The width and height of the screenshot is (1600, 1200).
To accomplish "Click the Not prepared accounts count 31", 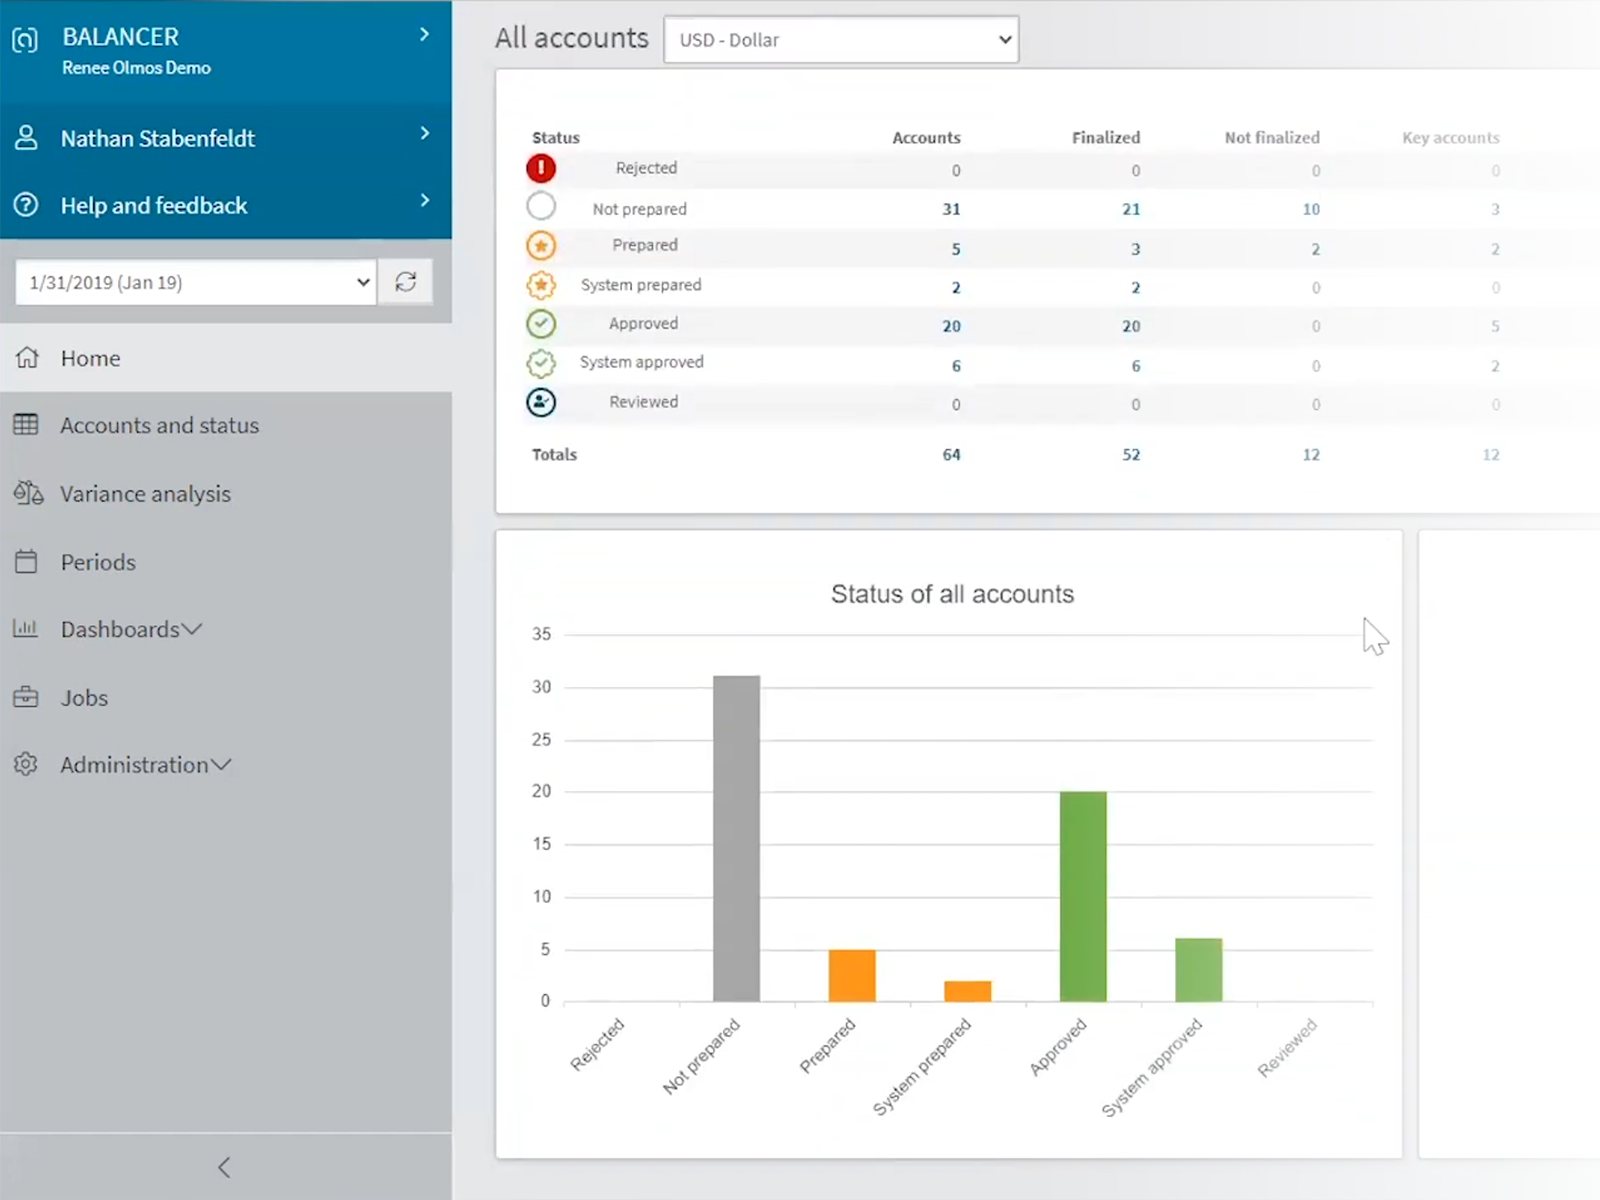I will point(951,209).
